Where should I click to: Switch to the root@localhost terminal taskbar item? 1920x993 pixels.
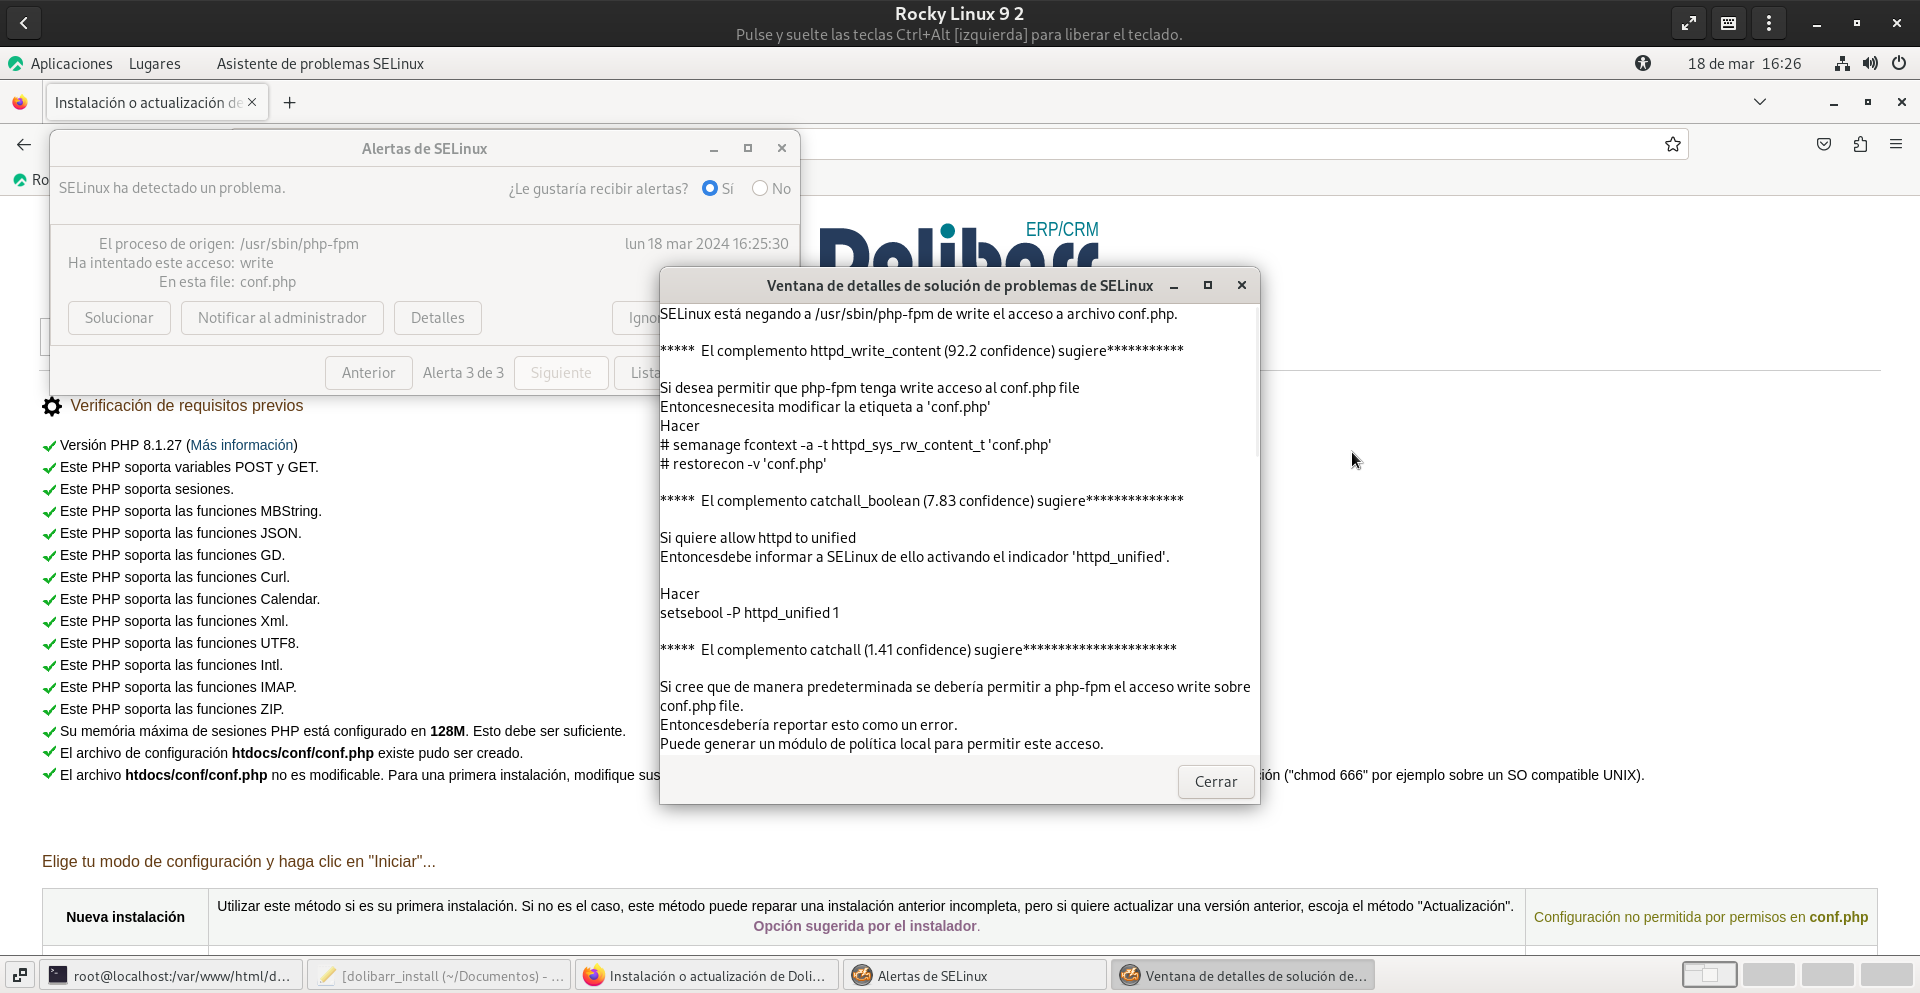click(173, 976)
